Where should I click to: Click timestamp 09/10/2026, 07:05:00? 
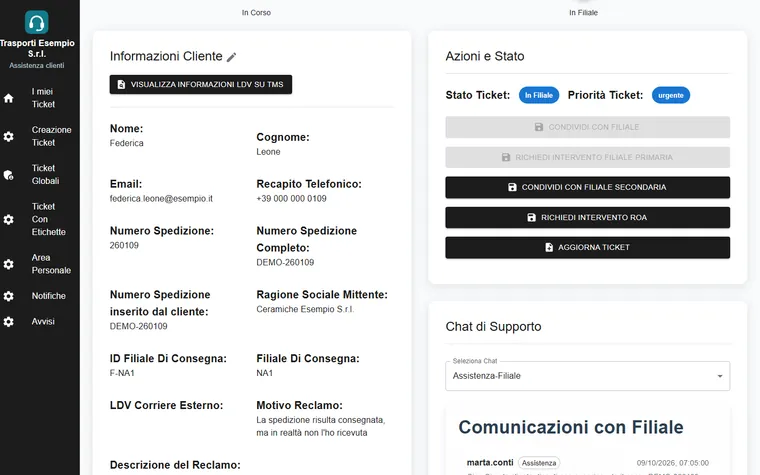[x=673, y=463]
